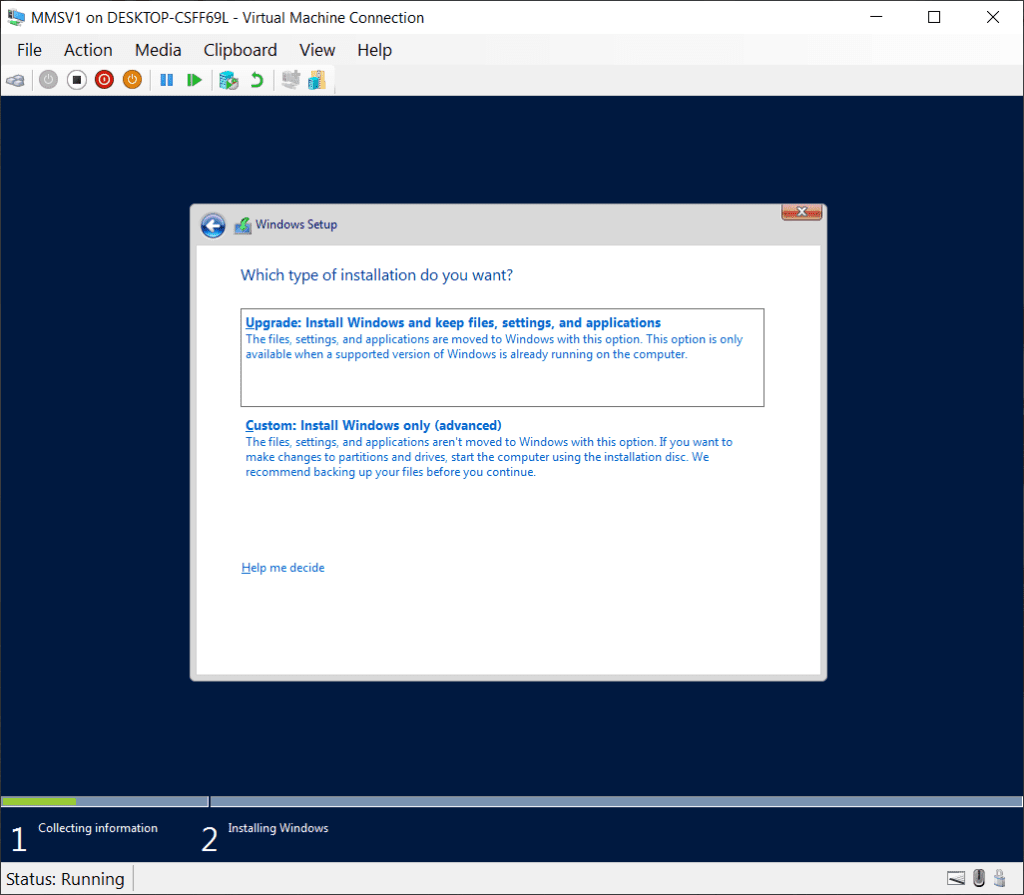1024x895 pixels.
Task: Send Ctrl+Alt+Delete via toolbar icon
Action: click(16, 80)
